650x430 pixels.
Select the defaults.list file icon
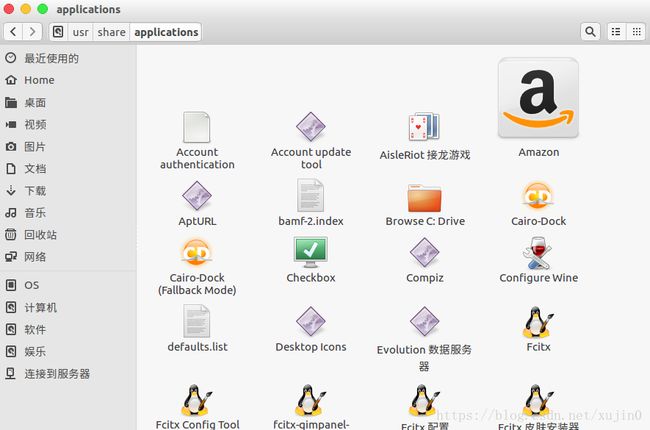pyautogui.click(x=197, y=321)
